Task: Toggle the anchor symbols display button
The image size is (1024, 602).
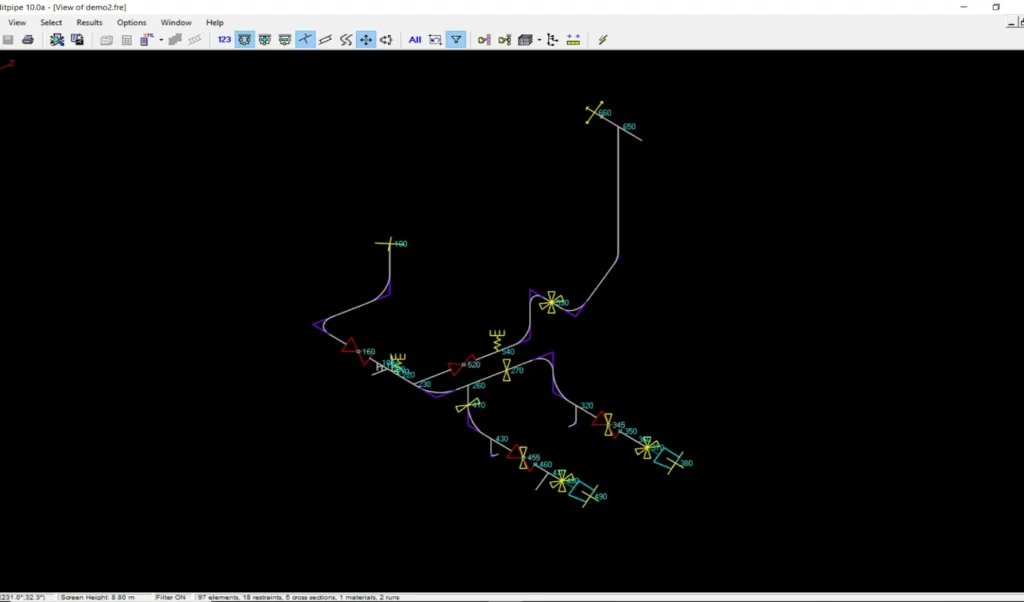Action: pyautogui.click(x=266, y=40)
